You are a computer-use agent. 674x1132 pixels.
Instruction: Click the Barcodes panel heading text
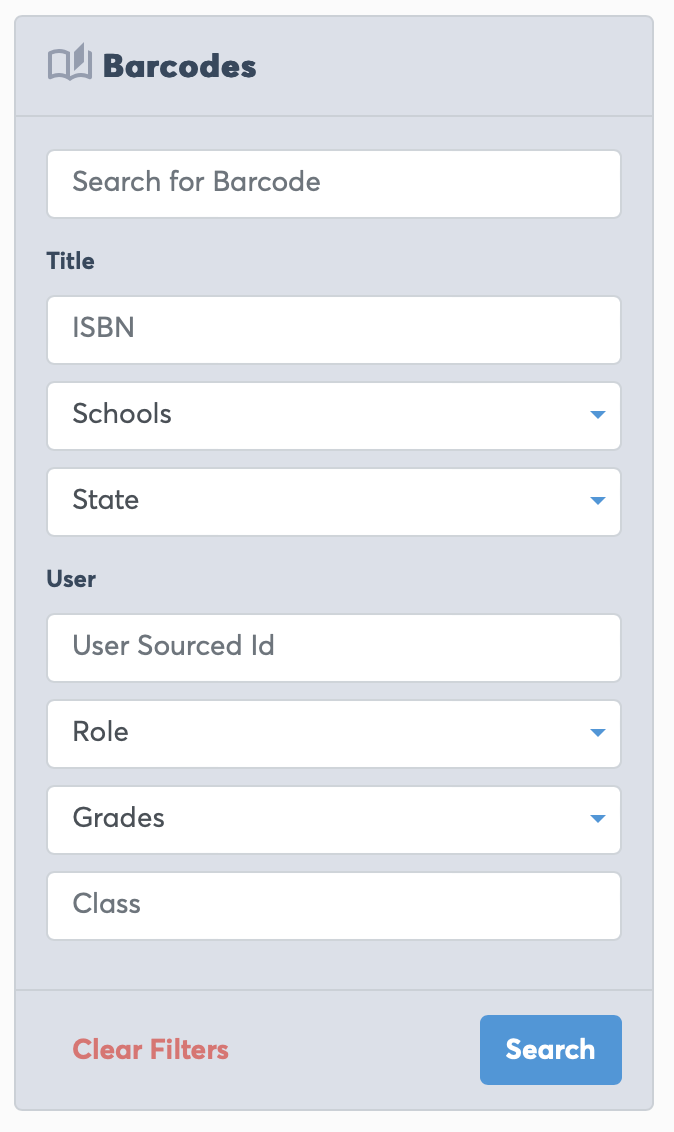click(180, 67)
